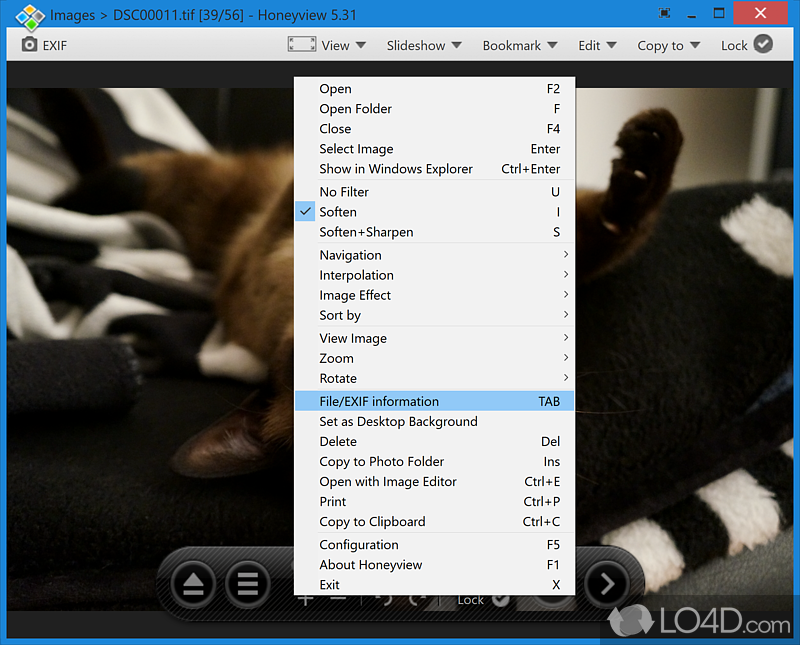This screenshot has width=800, height=645.
Task: Open Configuration from the context menu
Action: point(358,544)
